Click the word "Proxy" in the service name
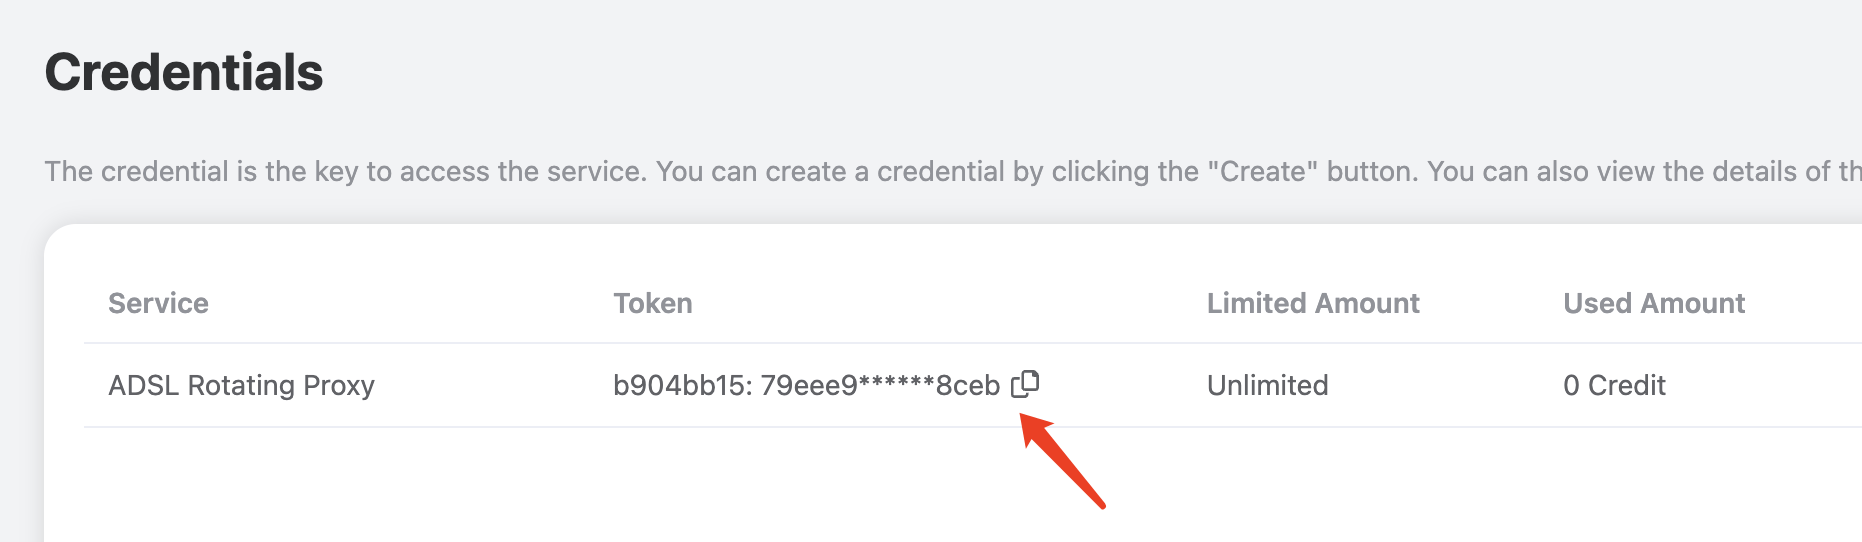Screen dimensions: 1862x542 pyautogui.click(x=338, y=385)
